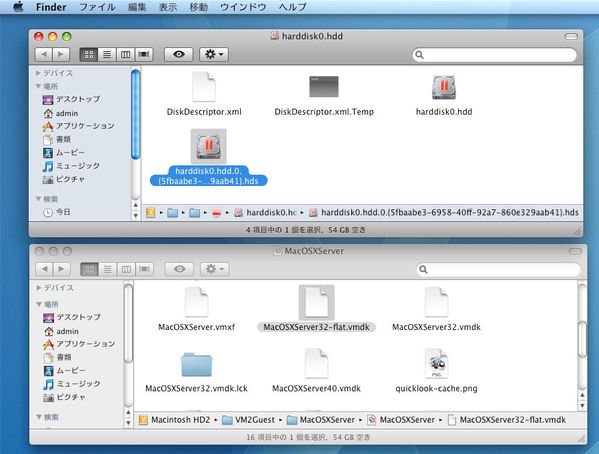
Task: Select ミュージック in harddisk0.hdd sidebar
Action: 71,166
